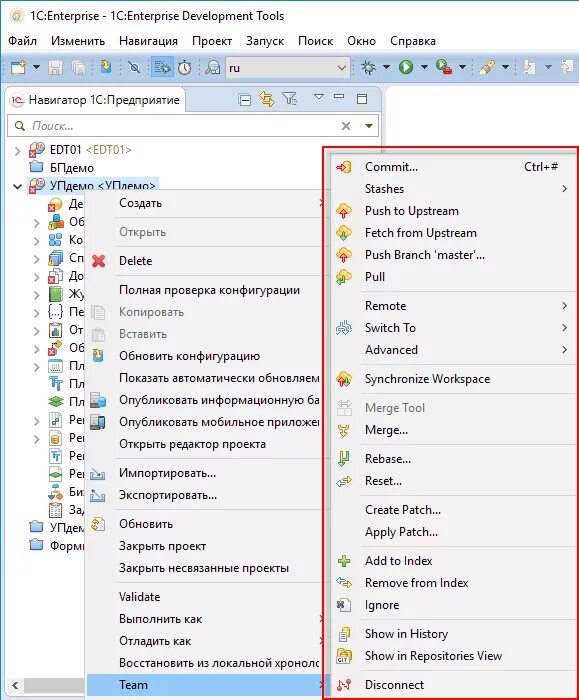Click the Collapse All icon in navigator
The height and width of the screenshot is (700, 579).
[245, 100]
